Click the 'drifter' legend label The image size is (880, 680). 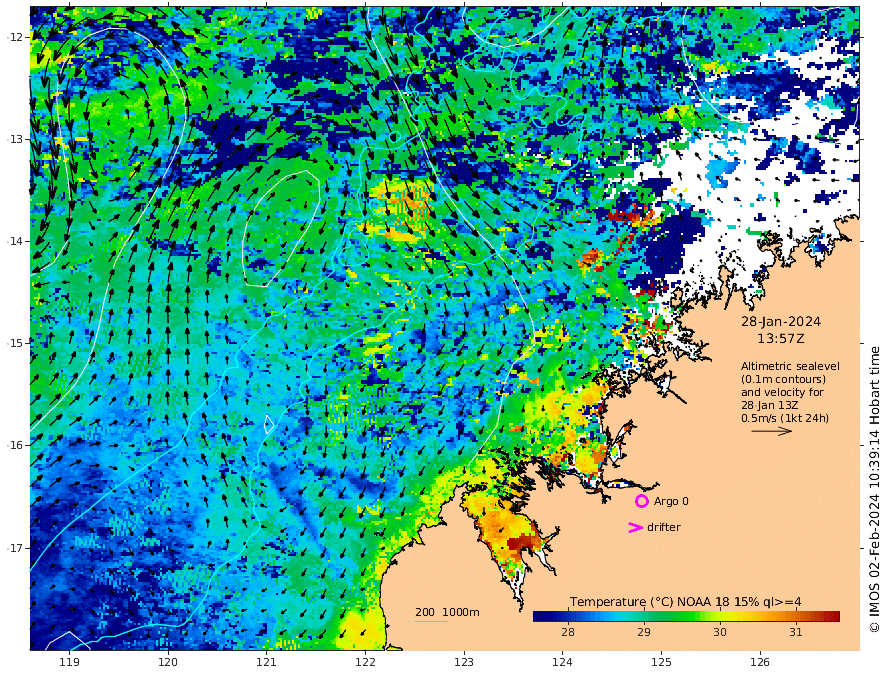(663, 527)
